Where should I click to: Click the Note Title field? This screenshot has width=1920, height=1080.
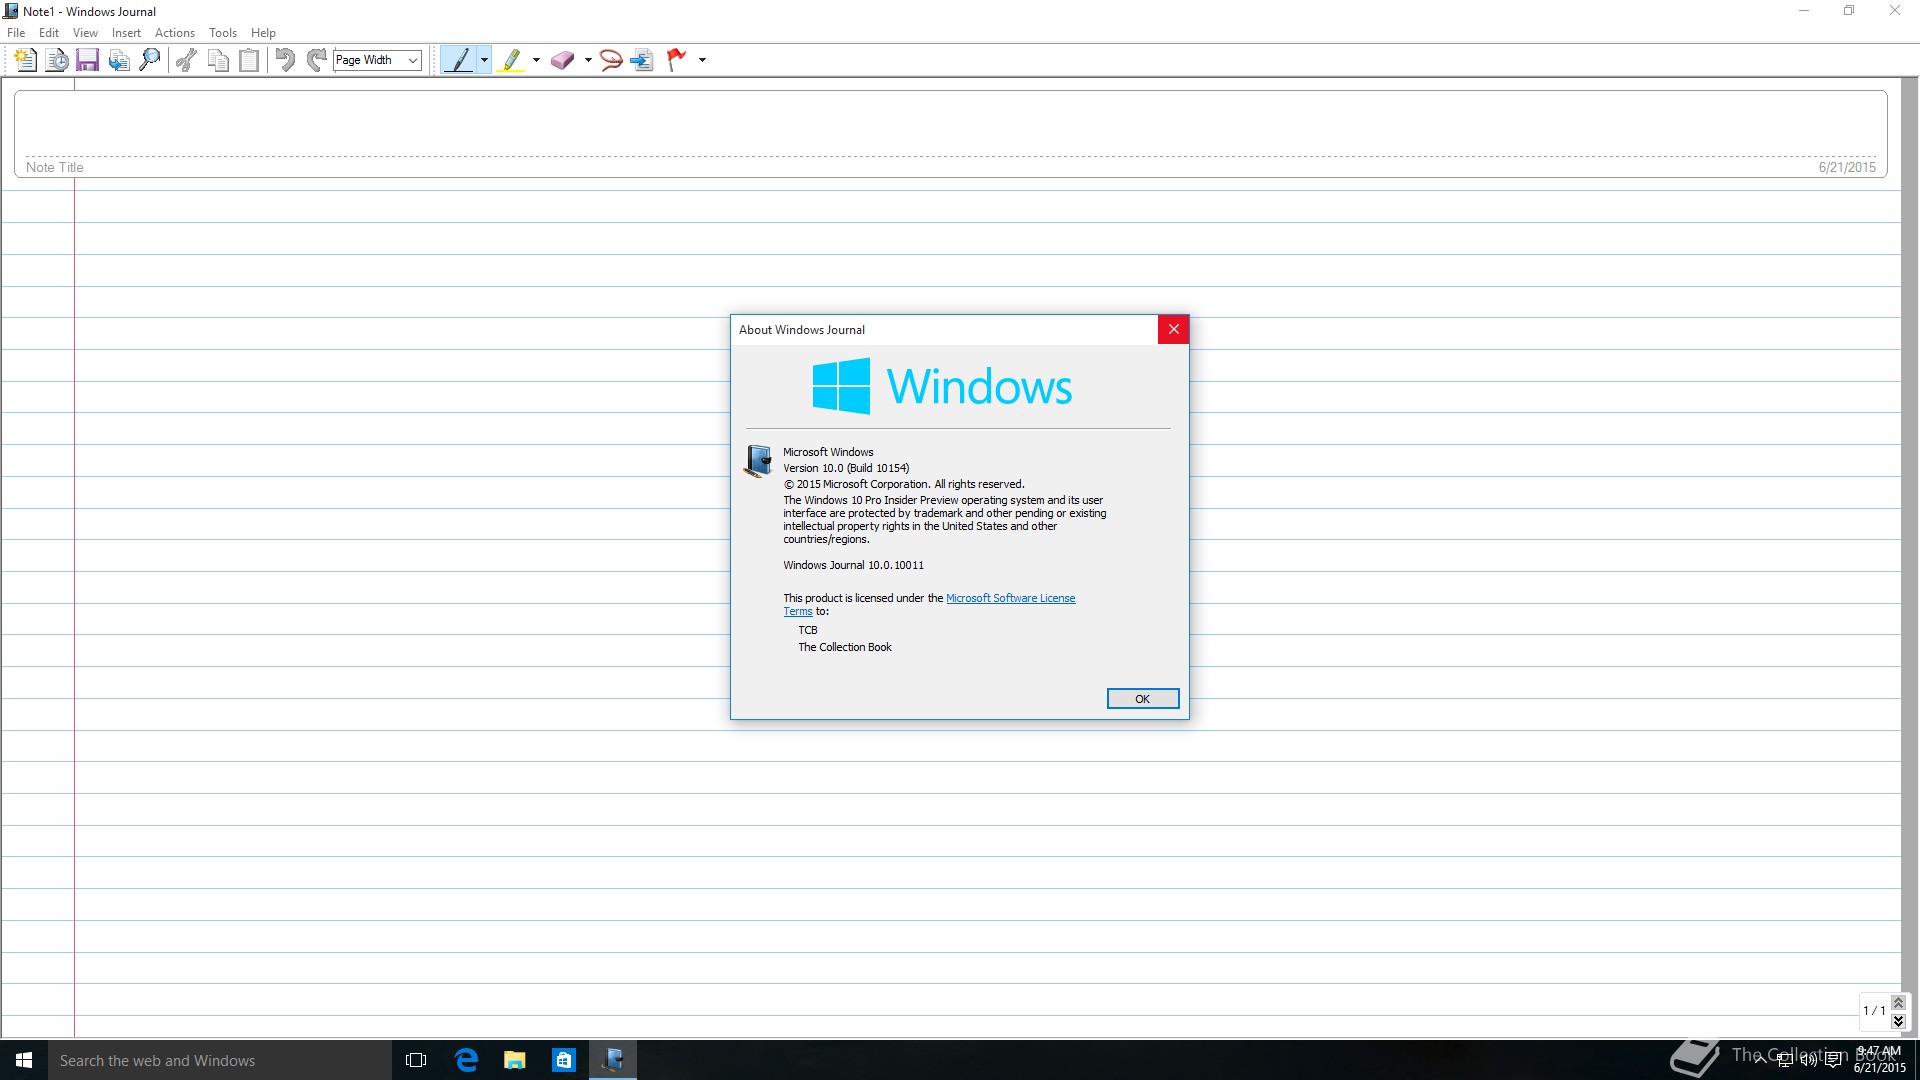[950, 134]
